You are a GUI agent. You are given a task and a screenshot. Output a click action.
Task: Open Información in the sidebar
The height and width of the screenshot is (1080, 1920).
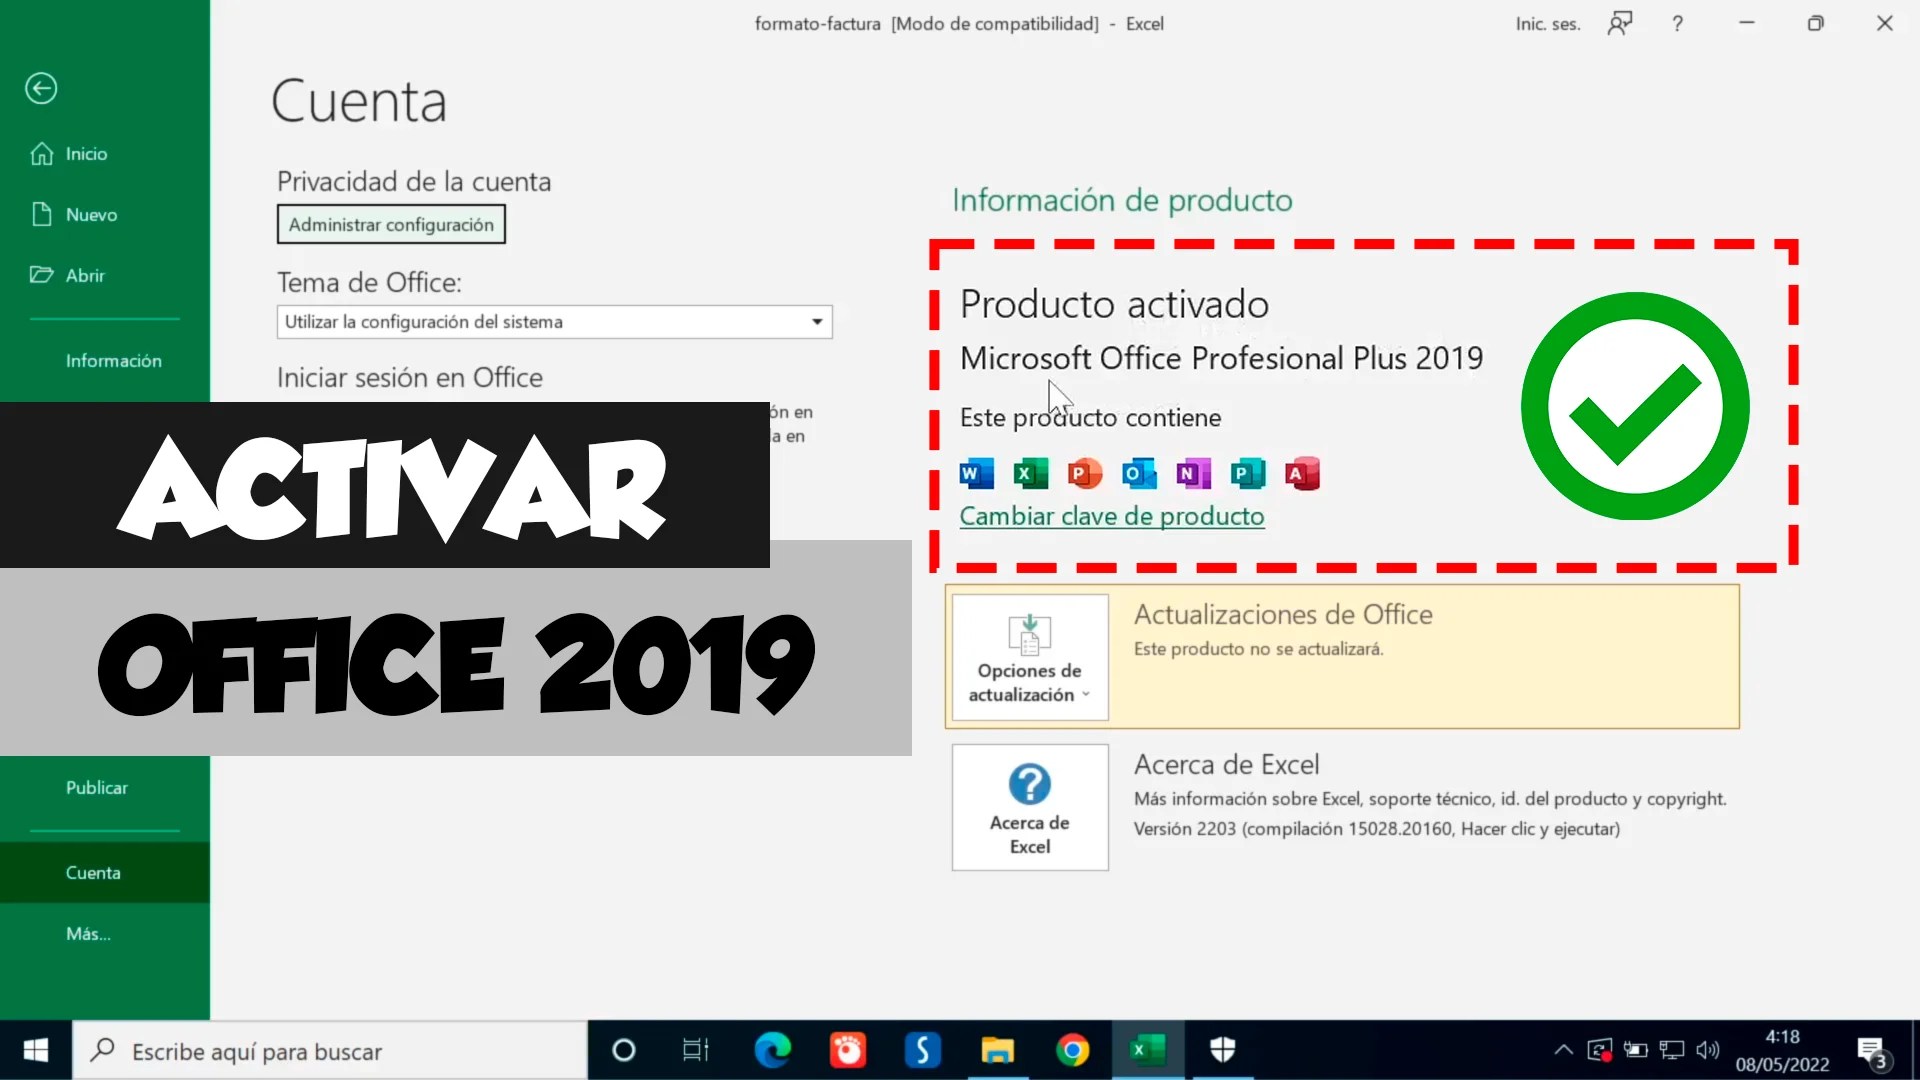click(x=113, y=361)
